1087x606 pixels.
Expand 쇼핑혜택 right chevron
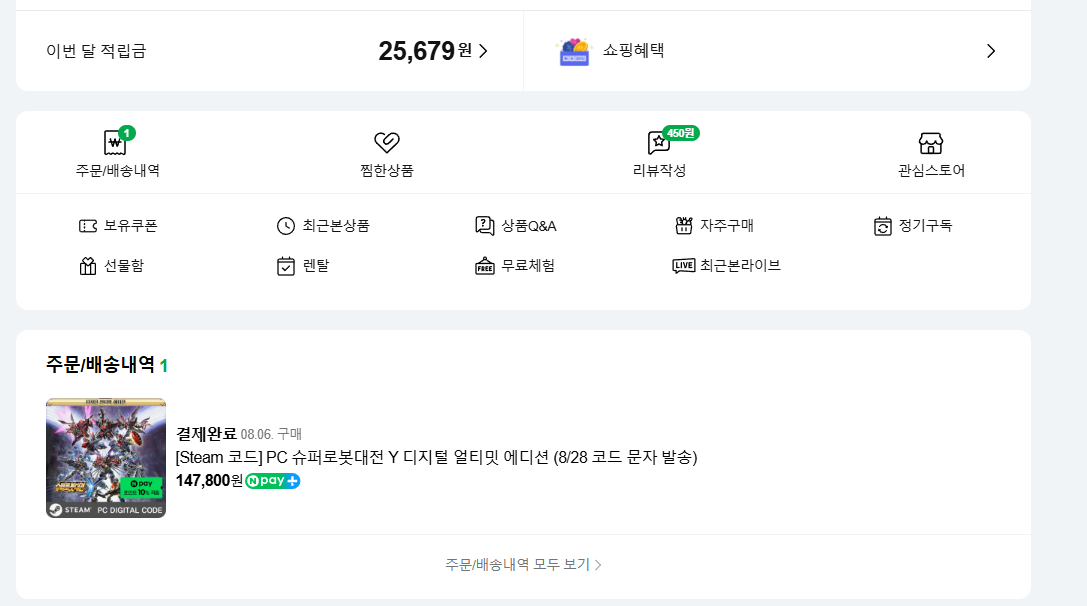coord(991,51)
